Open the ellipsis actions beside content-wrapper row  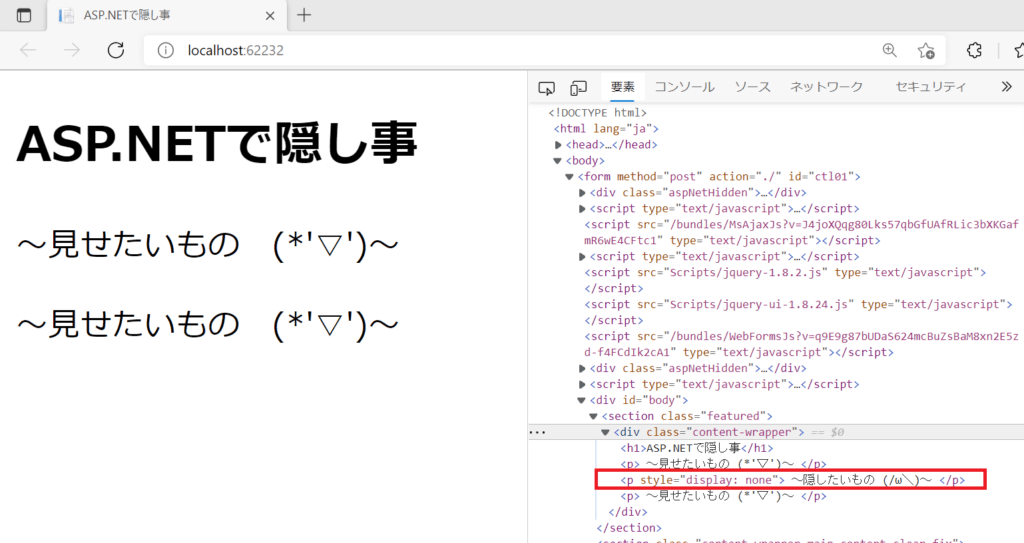[537, 433]
